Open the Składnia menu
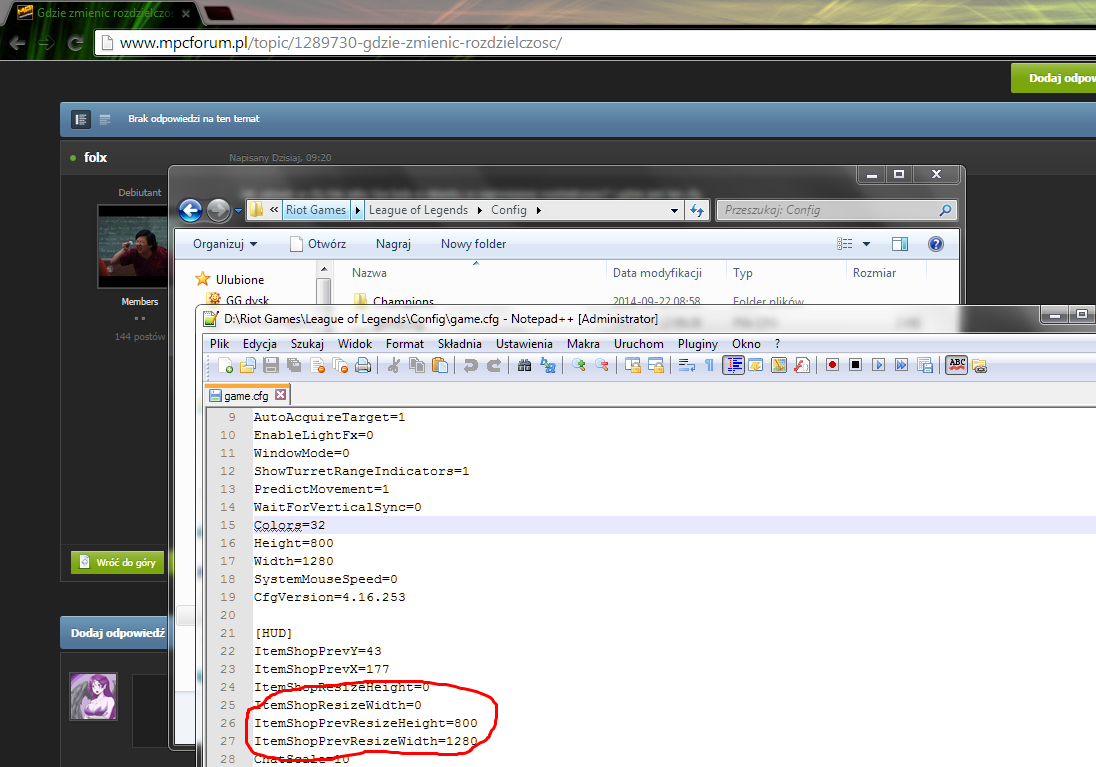Viewport: 1096px width, 767px height. [x=459, y=343]
